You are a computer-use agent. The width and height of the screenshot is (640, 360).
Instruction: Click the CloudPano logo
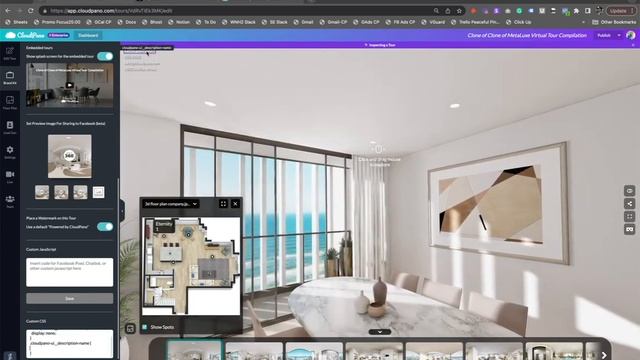(x=24, y=36)
